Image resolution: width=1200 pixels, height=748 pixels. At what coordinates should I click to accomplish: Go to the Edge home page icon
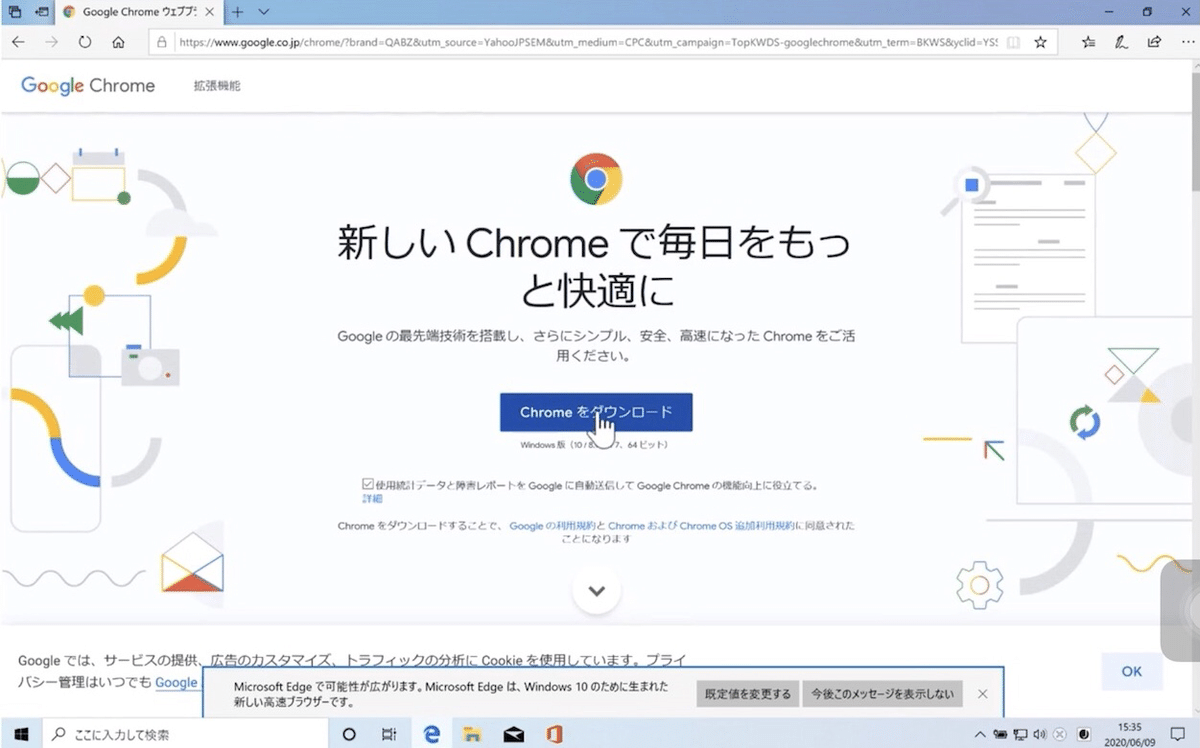118,42
